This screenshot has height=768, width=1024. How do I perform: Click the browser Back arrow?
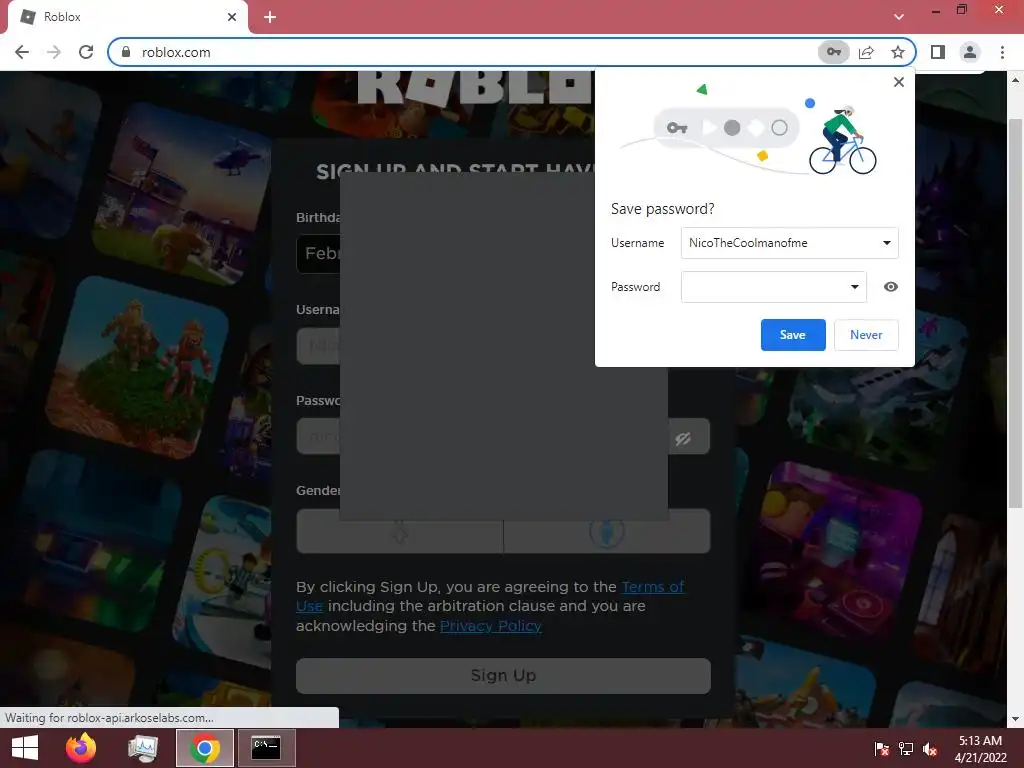tap(22, 52)
